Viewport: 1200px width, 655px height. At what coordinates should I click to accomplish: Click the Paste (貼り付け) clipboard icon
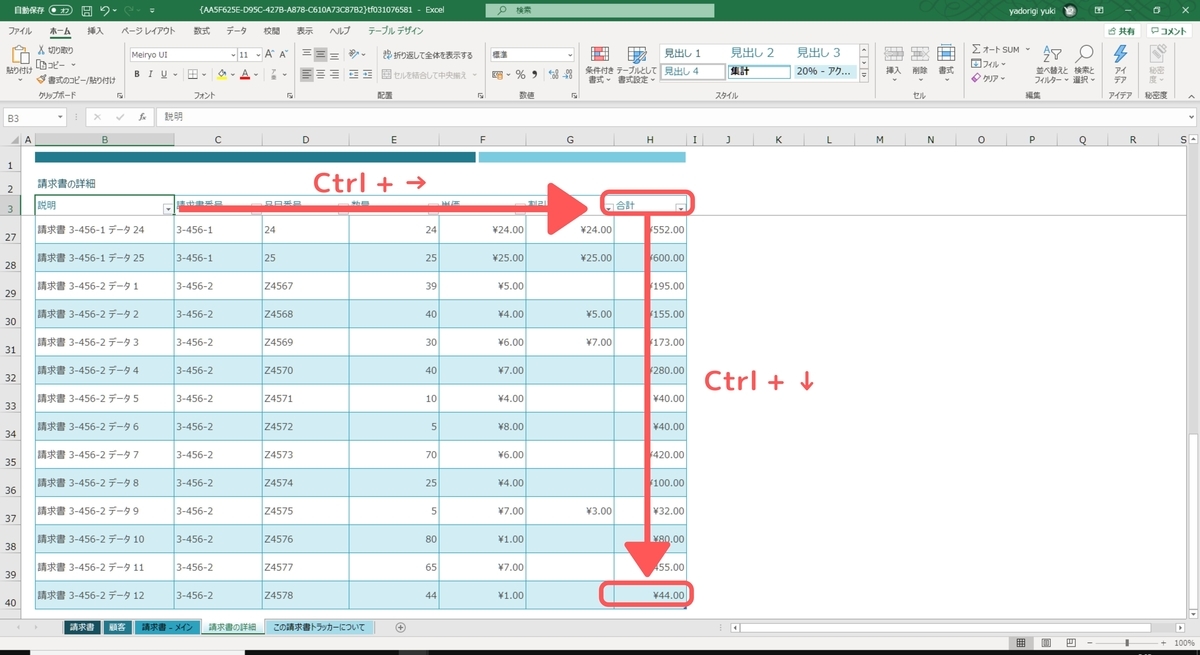[x=18, y=56]
